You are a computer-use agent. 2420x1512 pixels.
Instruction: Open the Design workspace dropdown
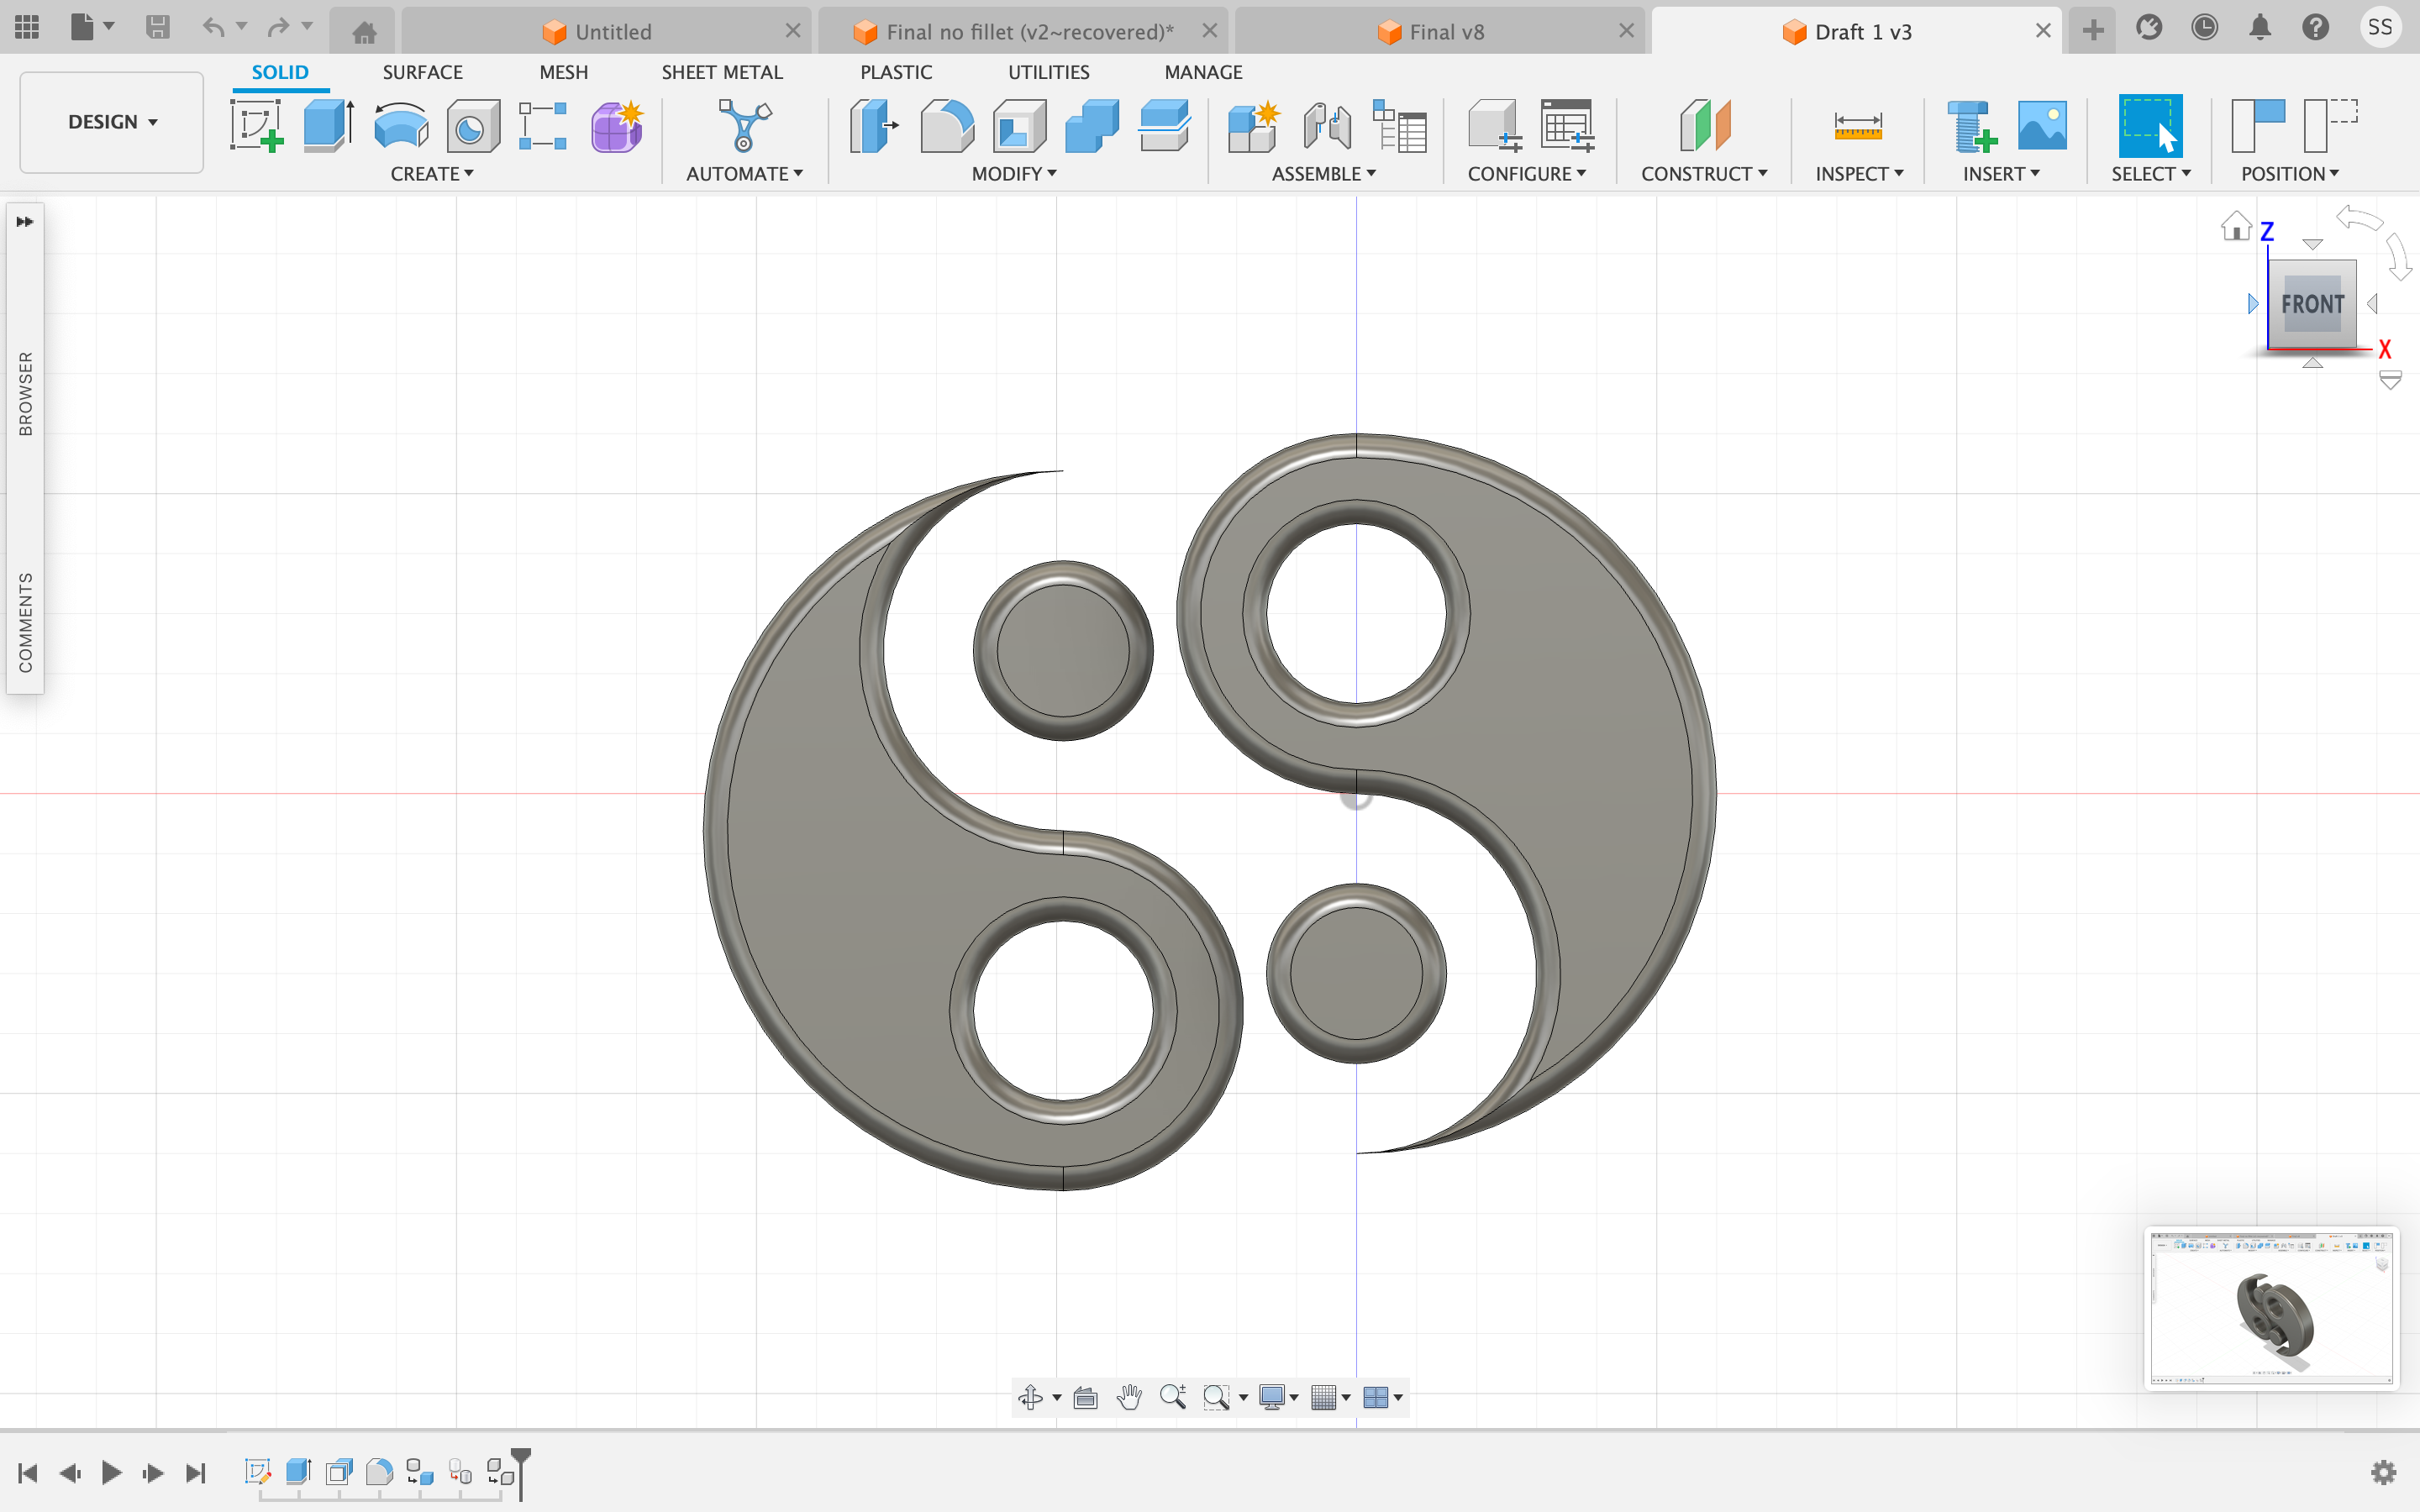[x=112, y=122]
